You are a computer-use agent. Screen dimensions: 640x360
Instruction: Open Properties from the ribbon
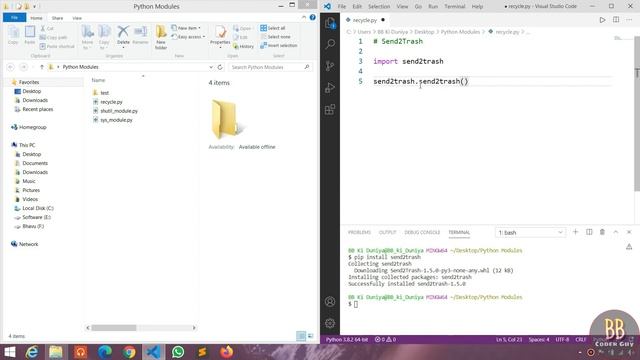(x=220, y=36)
